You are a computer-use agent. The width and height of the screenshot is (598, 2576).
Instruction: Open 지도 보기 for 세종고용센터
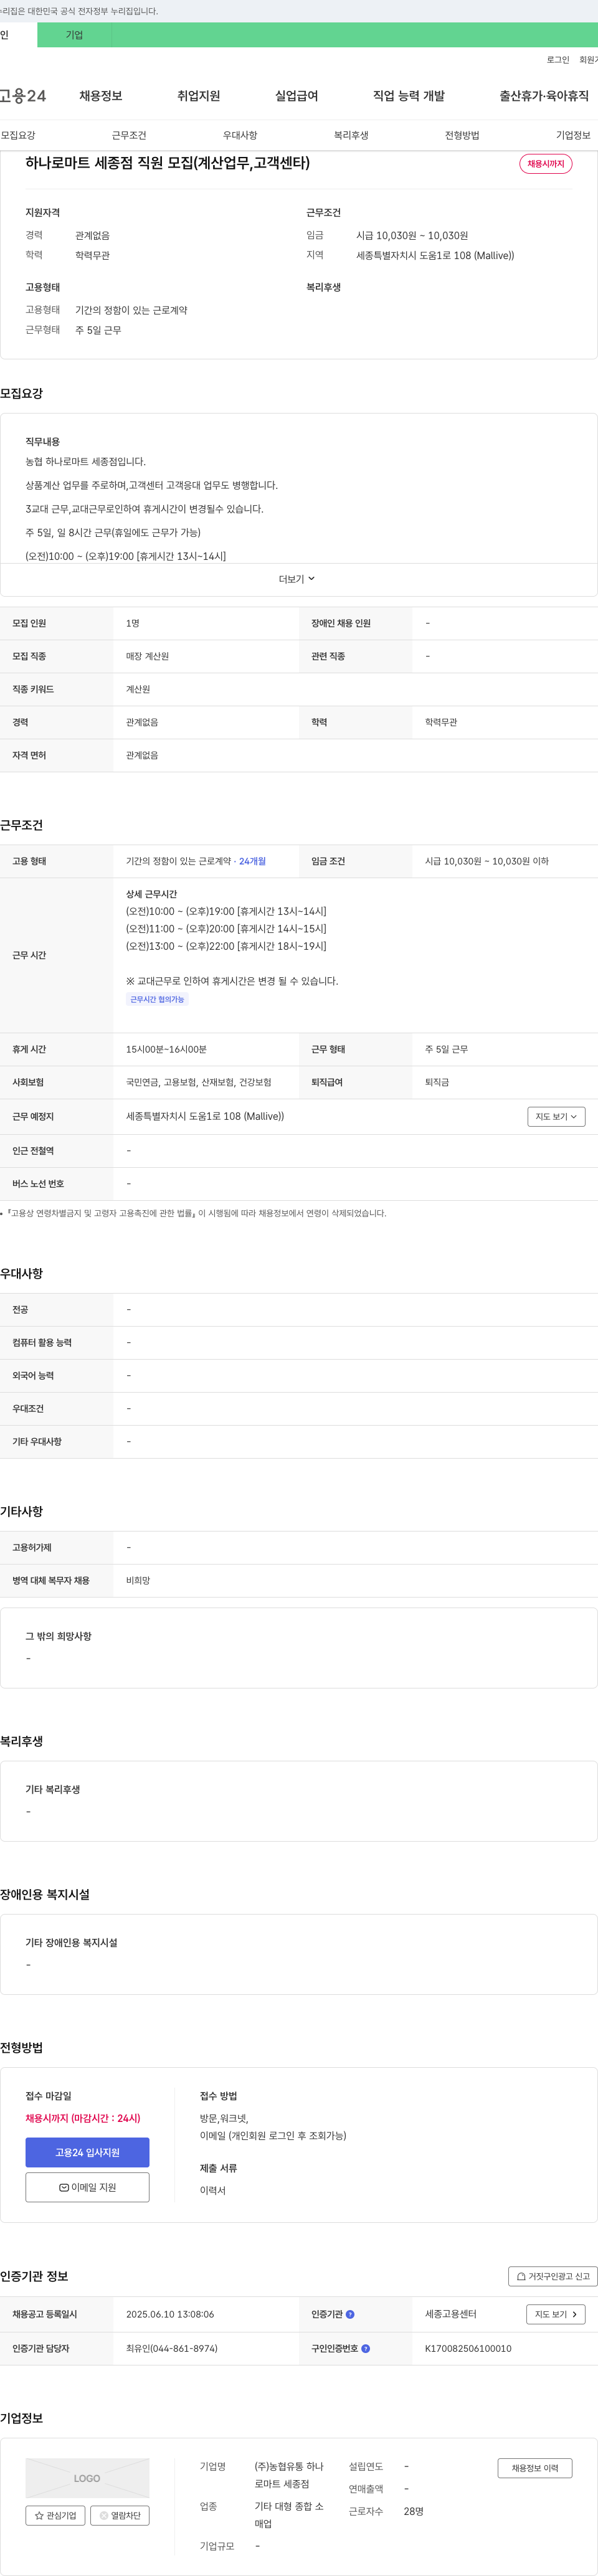(556, 2314)
